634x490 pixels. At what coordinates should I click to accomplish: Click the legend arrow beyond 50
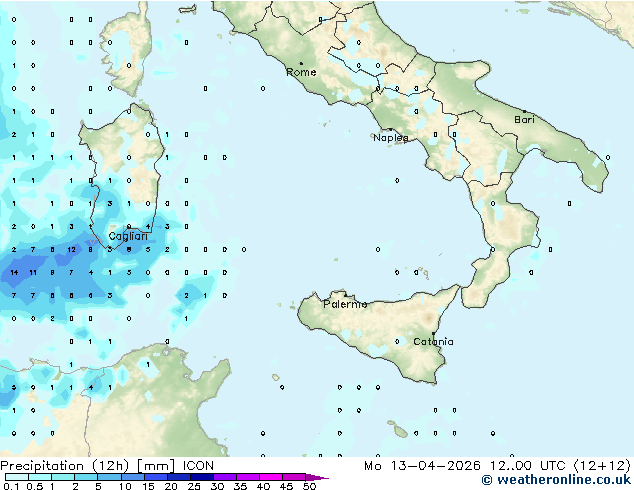point(317,477)
